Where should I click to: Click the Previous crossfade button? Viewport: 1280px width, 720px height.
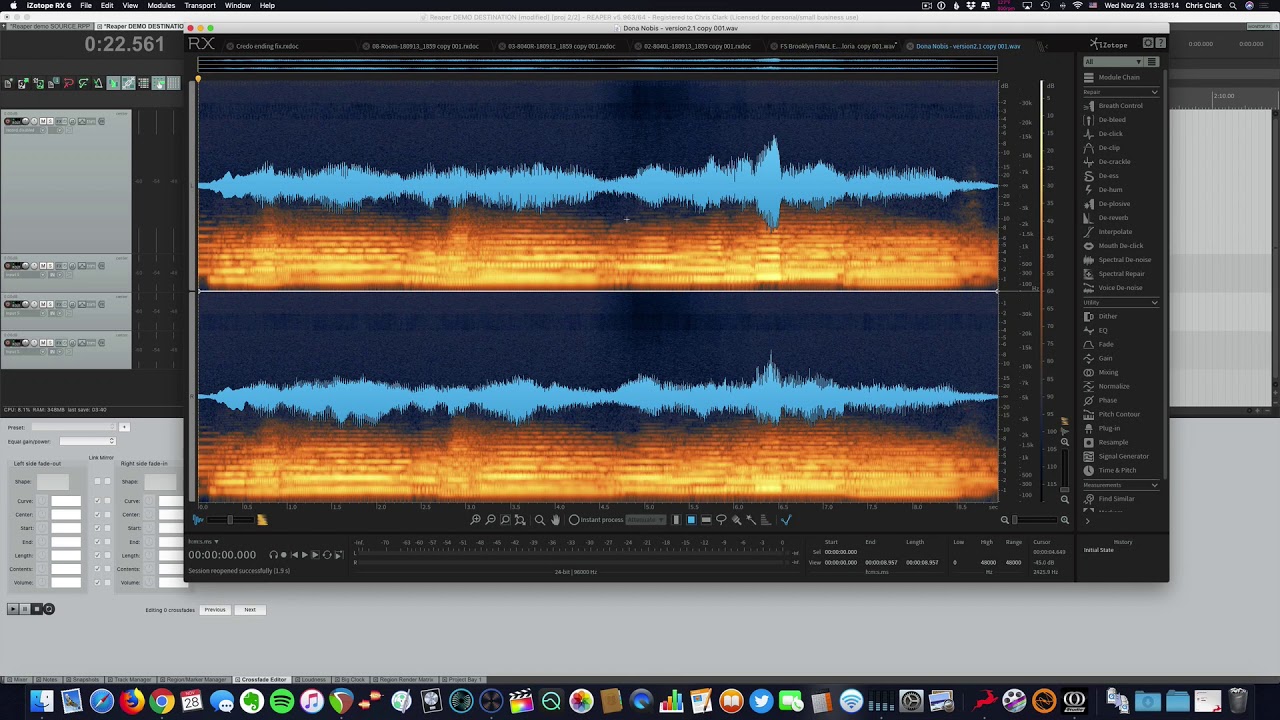pyautogui.click(x=215, y=609)
